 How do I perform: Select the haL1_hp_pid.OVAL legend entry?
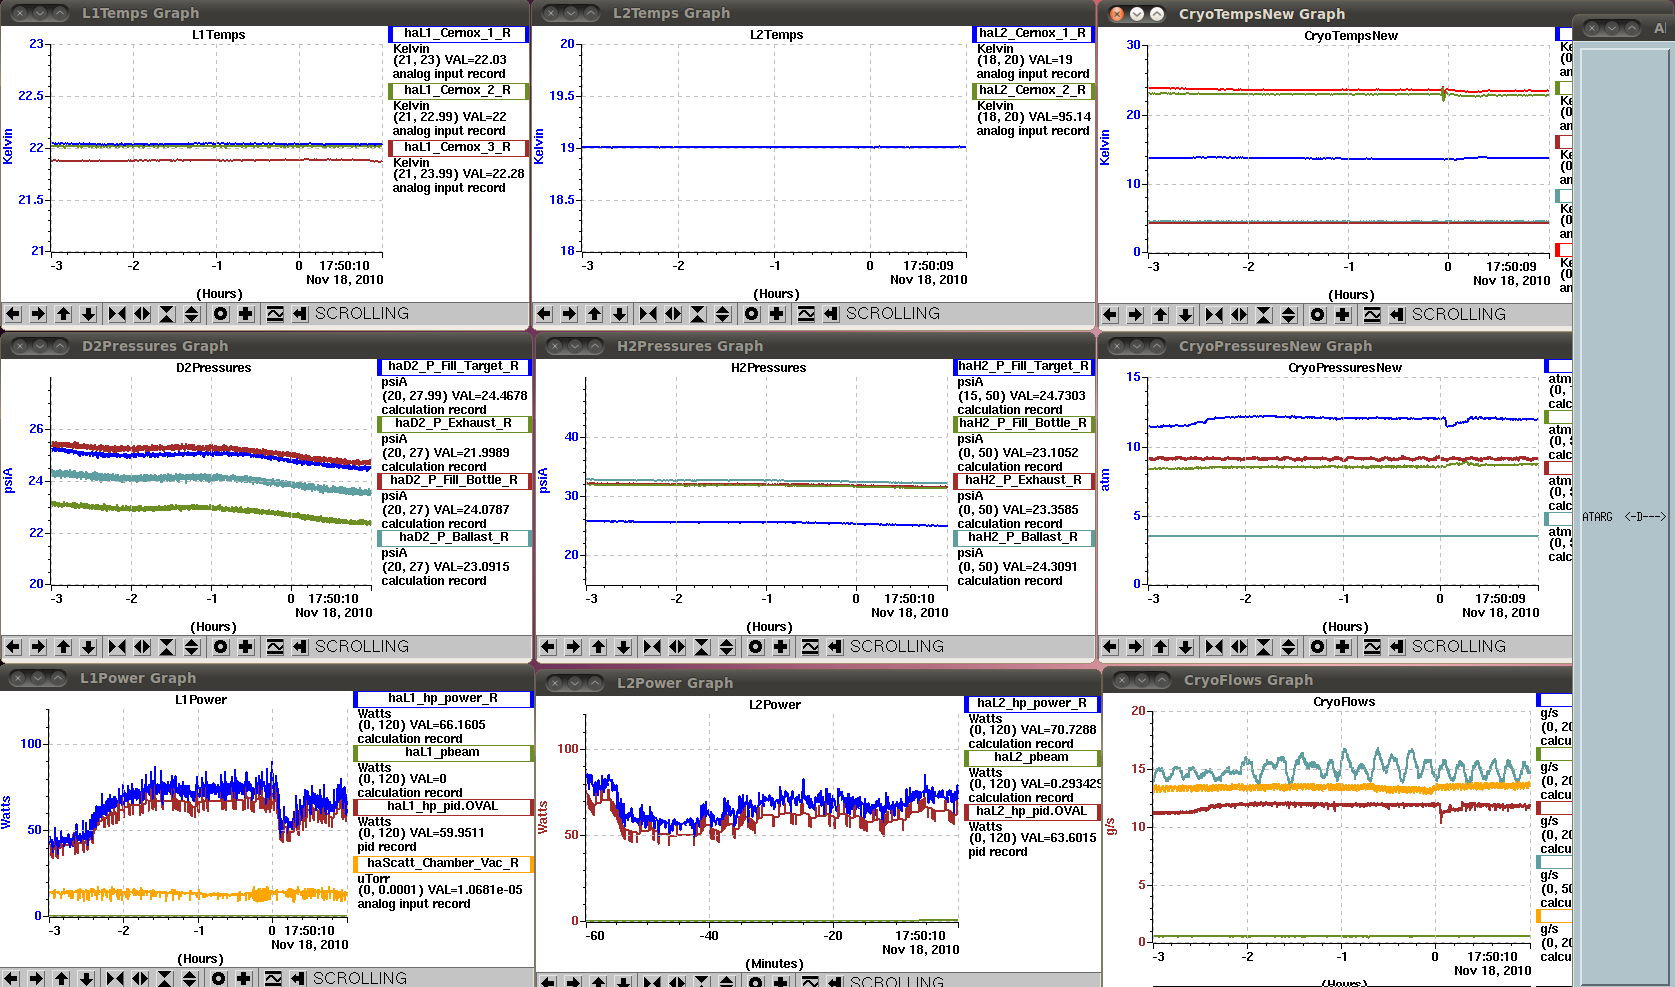[x=443, y=806]
